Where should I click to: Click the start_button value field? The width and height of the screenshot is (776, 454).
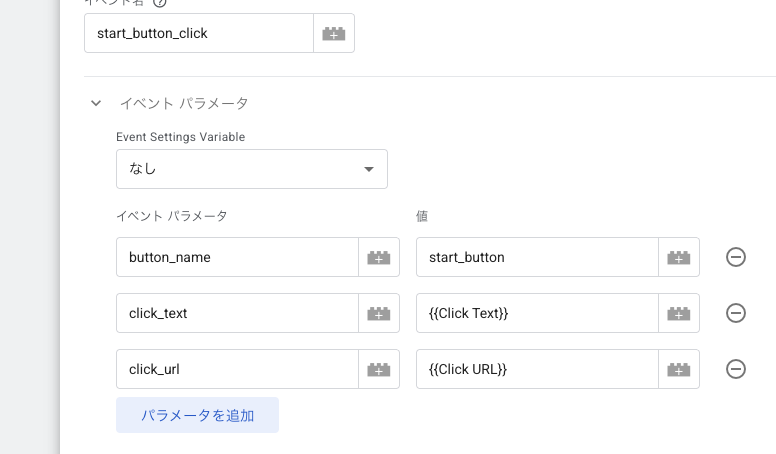pyautogui.click(x=537, y=257)
